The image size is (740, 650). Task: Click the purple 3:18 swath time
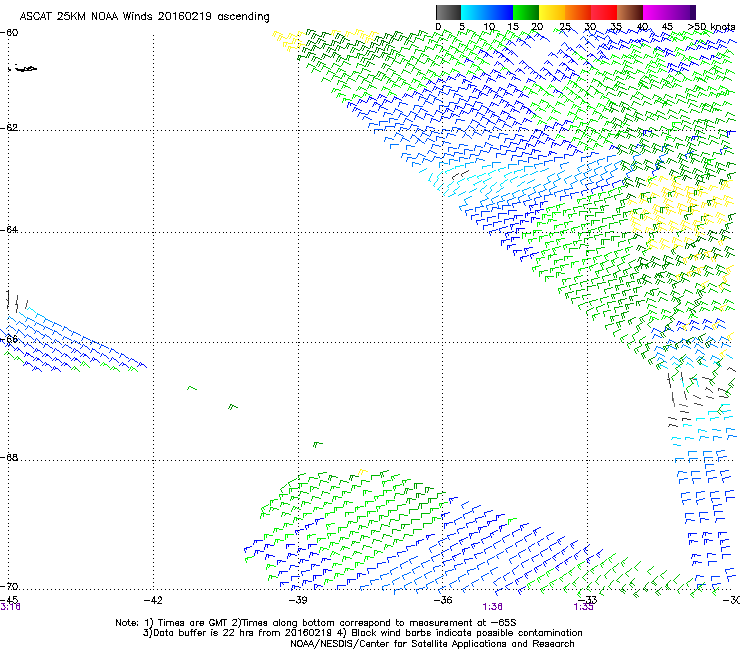(x=10, y=607)
